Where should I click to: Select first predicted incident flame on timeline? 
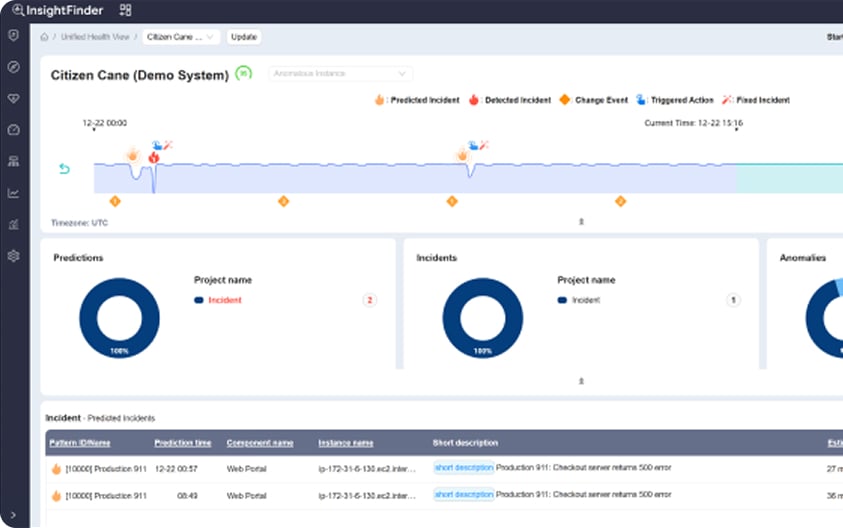(x=133, y=155)
